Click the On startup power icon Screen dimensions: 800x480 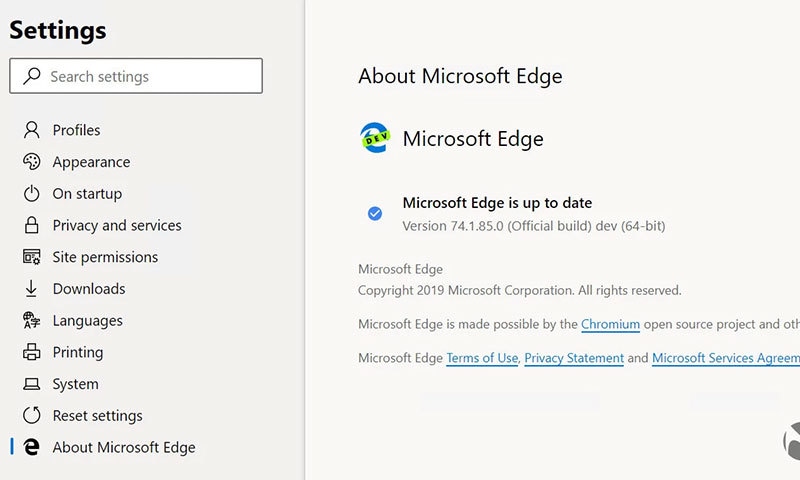click(32, 193)
